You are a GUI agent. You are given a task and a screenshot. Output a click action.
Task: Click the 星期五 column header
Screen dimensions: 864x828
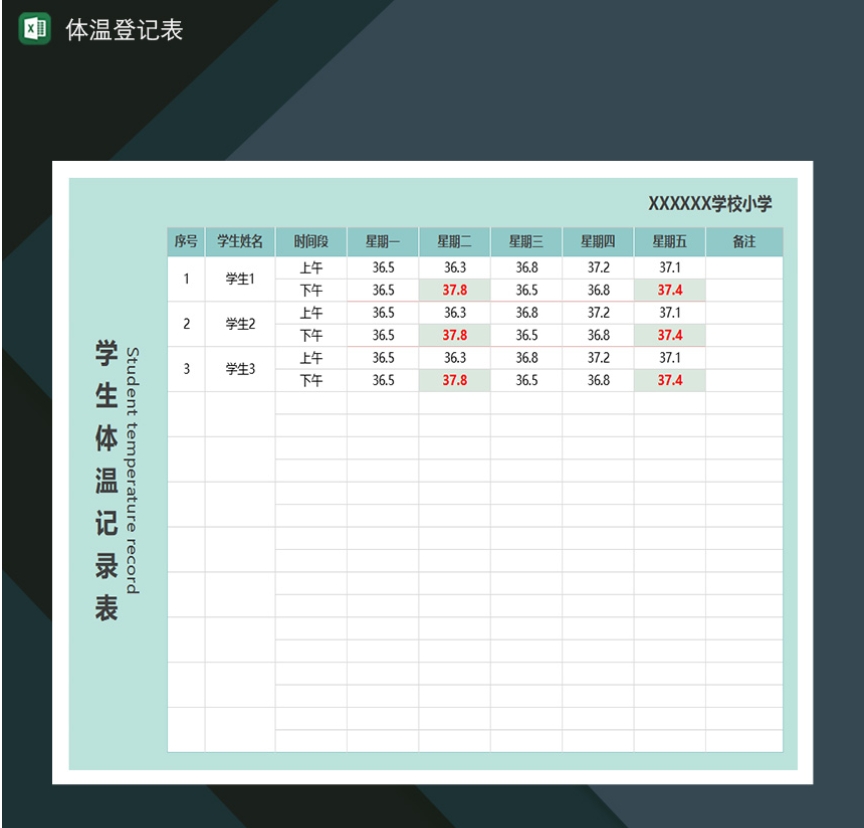[669, 241]
